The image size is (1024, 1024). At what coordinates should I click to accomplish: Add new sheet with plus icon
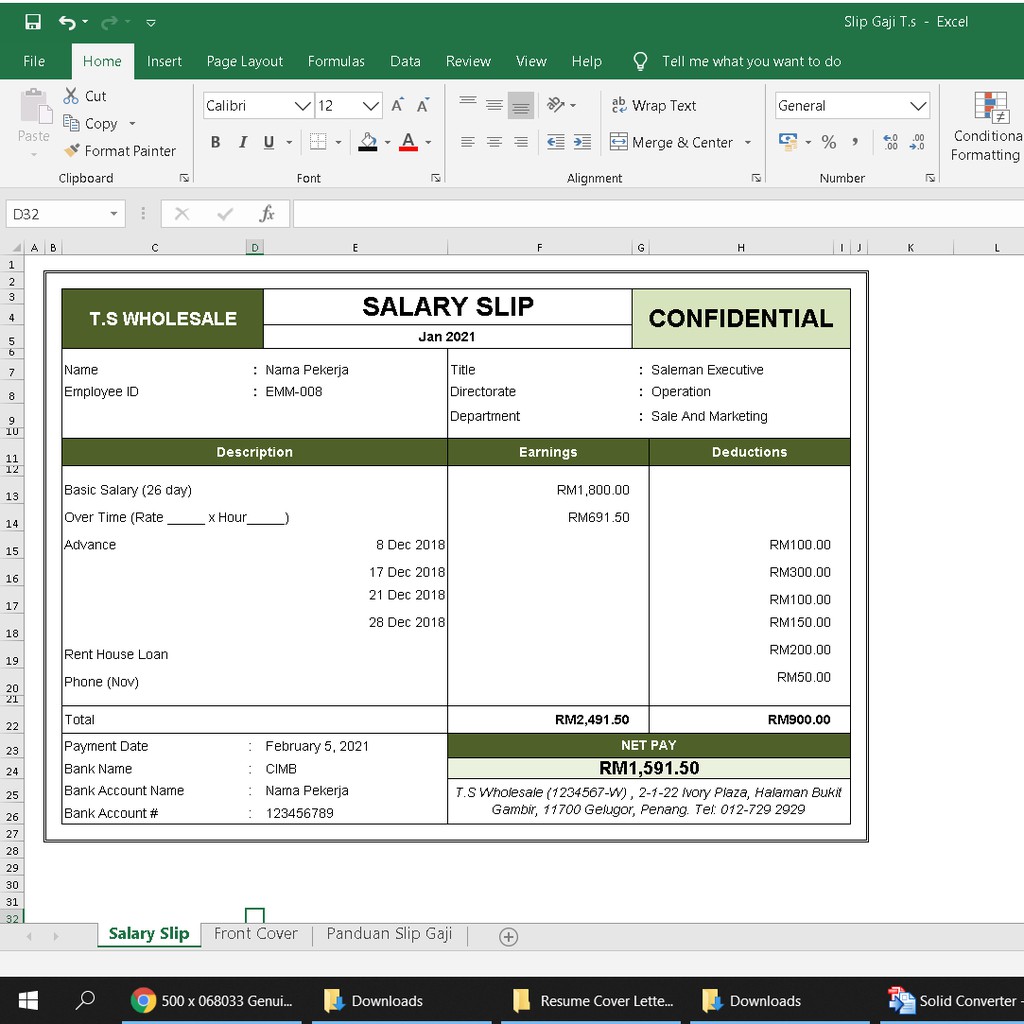pyautogui.click(x=508, y=937)
